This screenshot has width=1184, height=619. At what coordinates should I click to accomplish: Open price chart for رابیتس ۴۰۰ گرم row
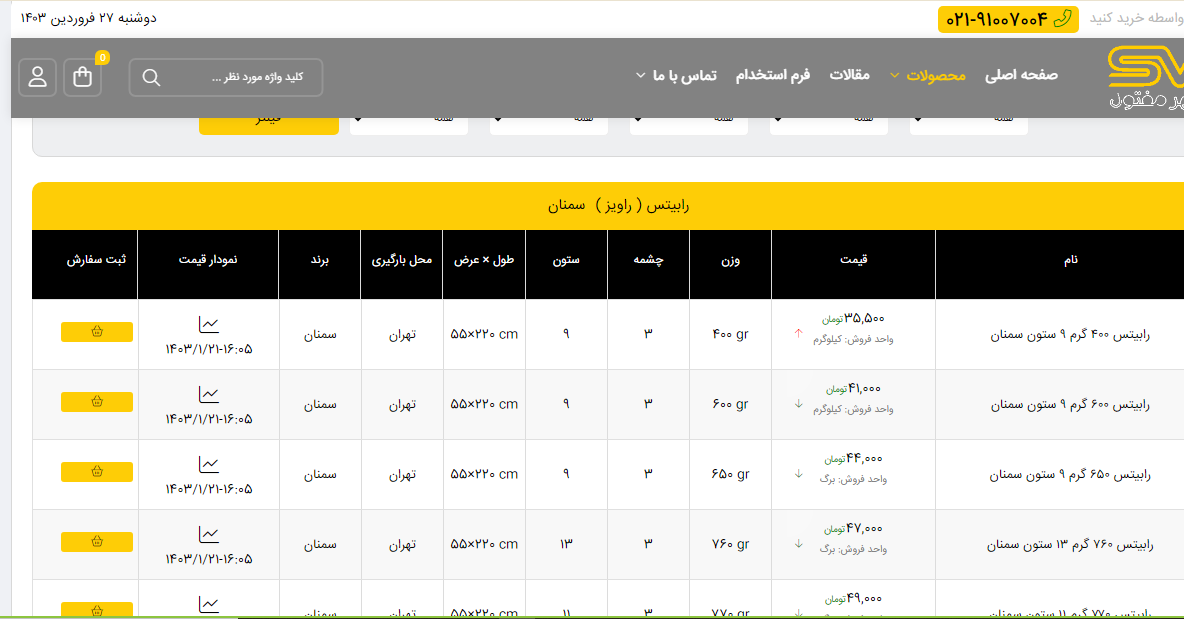pyautogui.click(x=208, y=324)
